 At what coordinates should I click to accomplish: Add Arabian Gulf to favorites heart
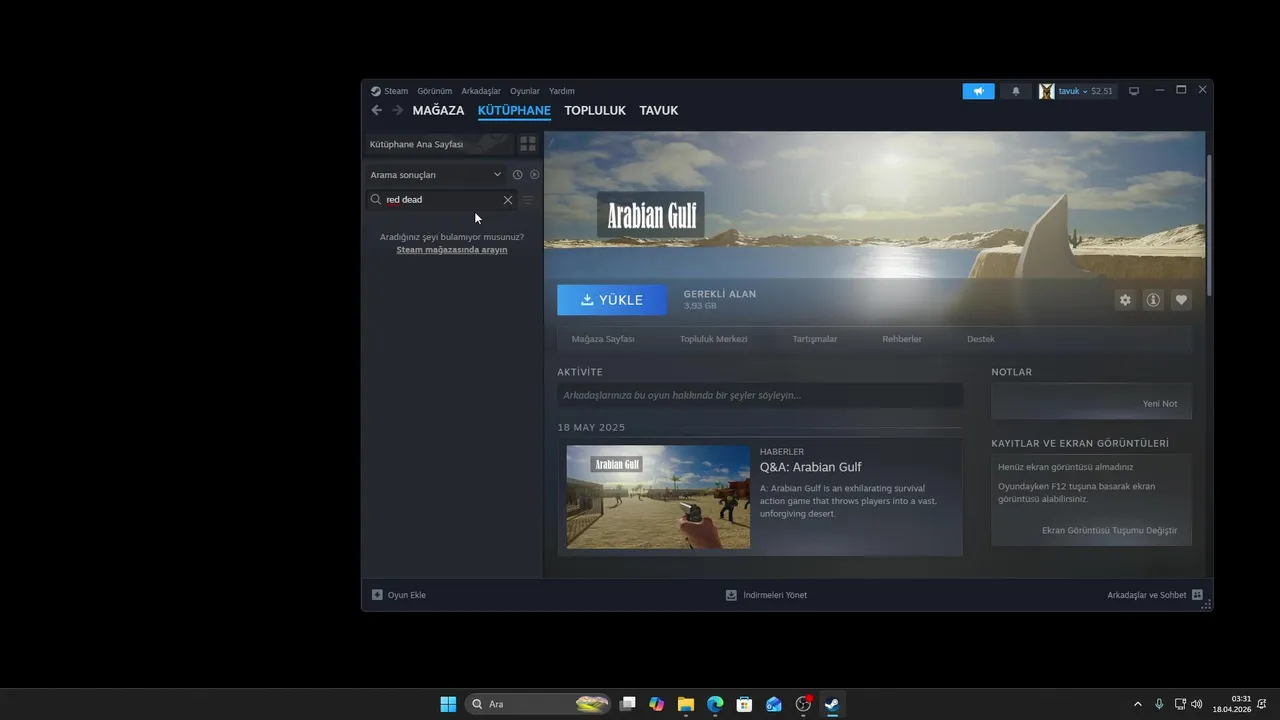tap(1181, 300)
